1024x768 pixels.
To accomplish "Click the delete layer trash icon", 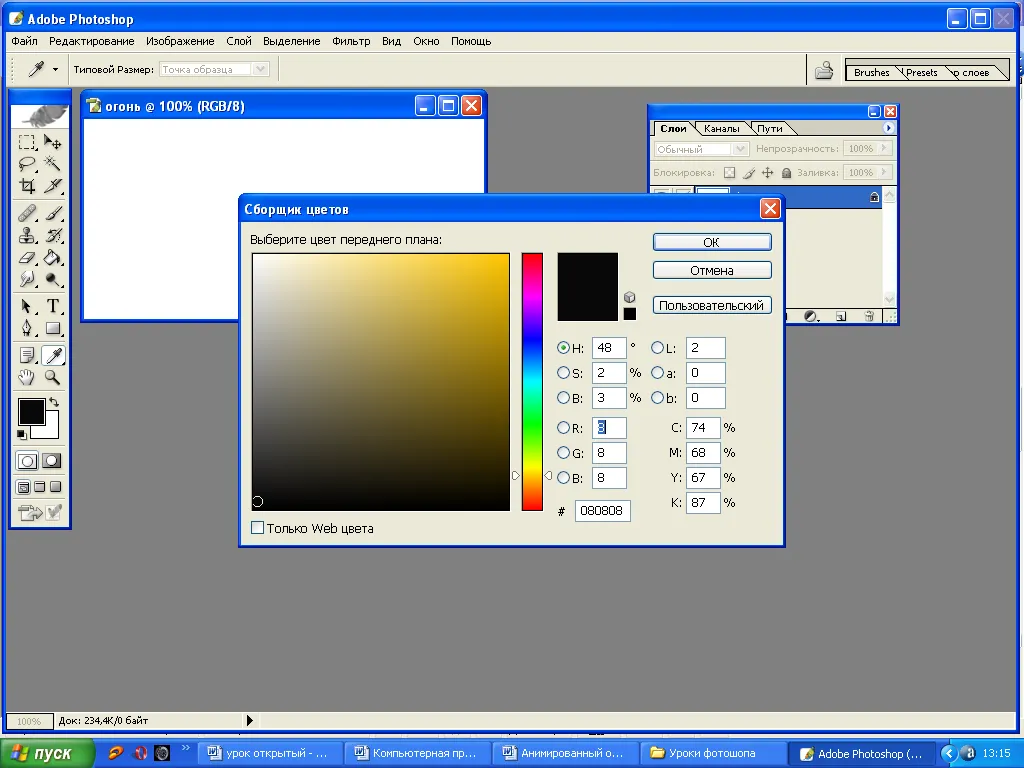I will coord(869,316).
